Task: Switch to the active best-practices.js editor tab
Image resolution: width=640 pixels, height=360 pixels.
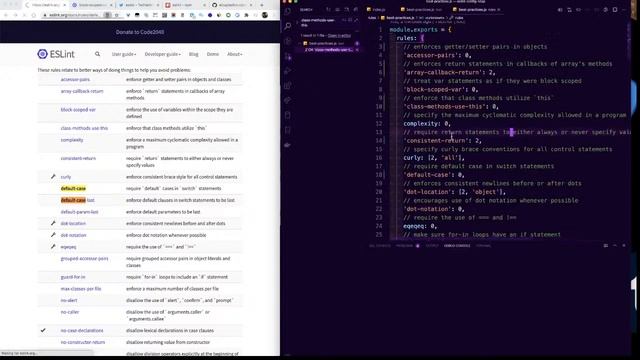Action: click(476, 9)
